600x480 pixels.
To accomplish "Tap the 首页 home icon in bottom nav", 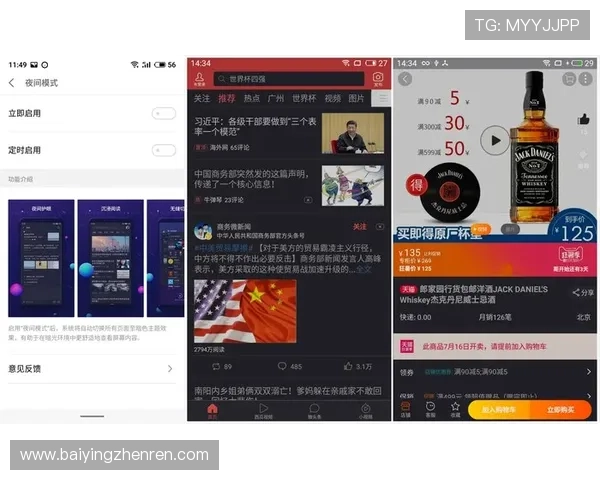I will click(212, 411).
